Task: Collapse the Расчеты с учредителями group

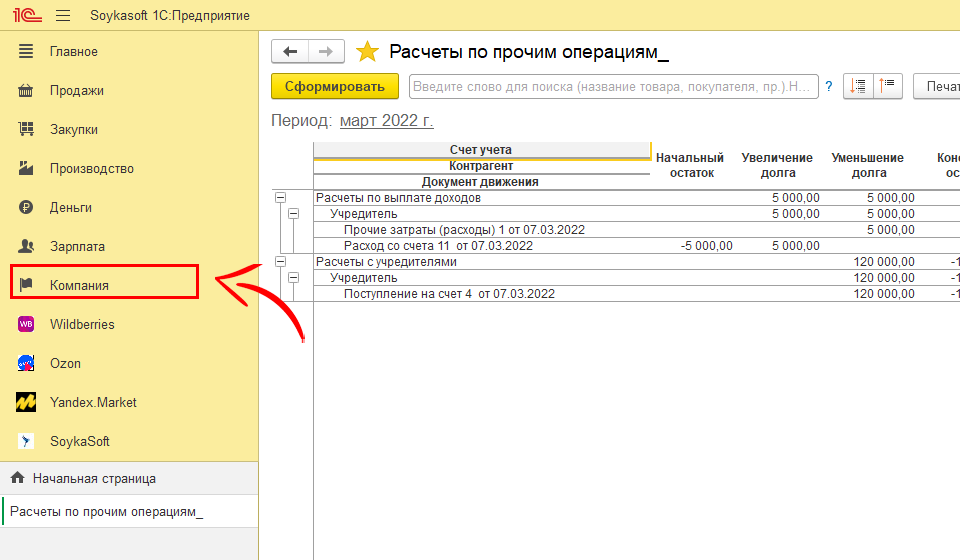Action: point(280,262)
